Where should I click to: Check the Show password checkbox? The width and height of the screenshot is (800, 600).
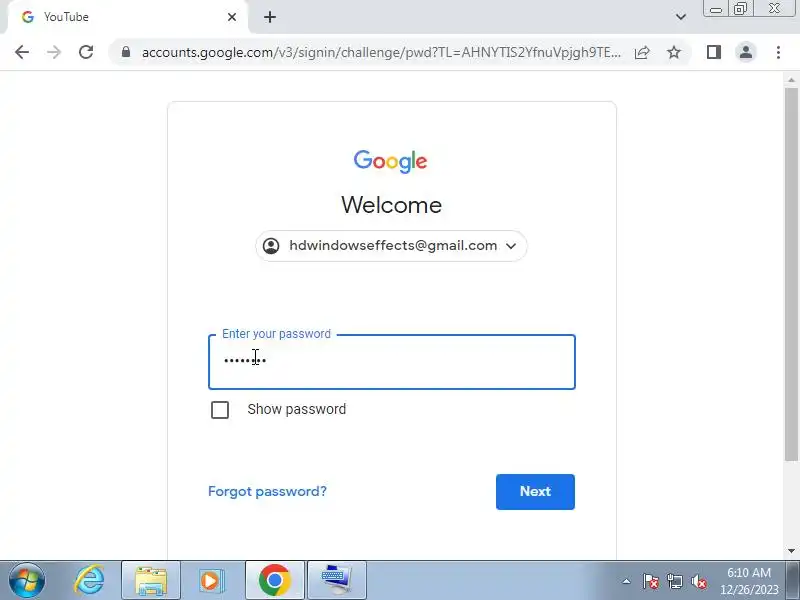click(220, 410)
